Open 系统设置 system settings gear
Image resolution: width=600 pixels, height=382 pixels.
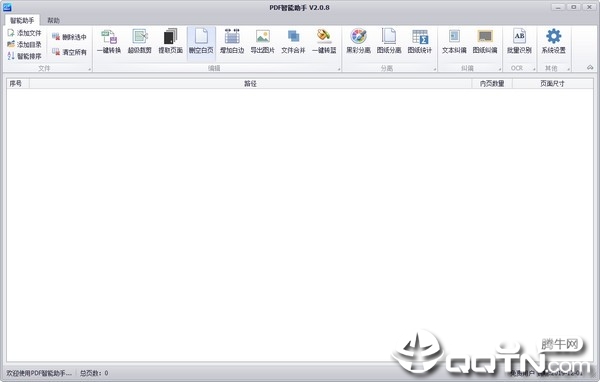553,42
